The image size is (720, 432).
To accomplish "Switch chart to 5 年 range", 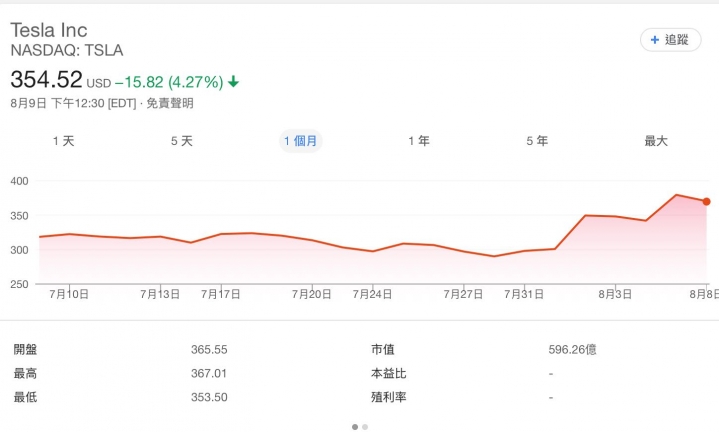I will 537,141.
